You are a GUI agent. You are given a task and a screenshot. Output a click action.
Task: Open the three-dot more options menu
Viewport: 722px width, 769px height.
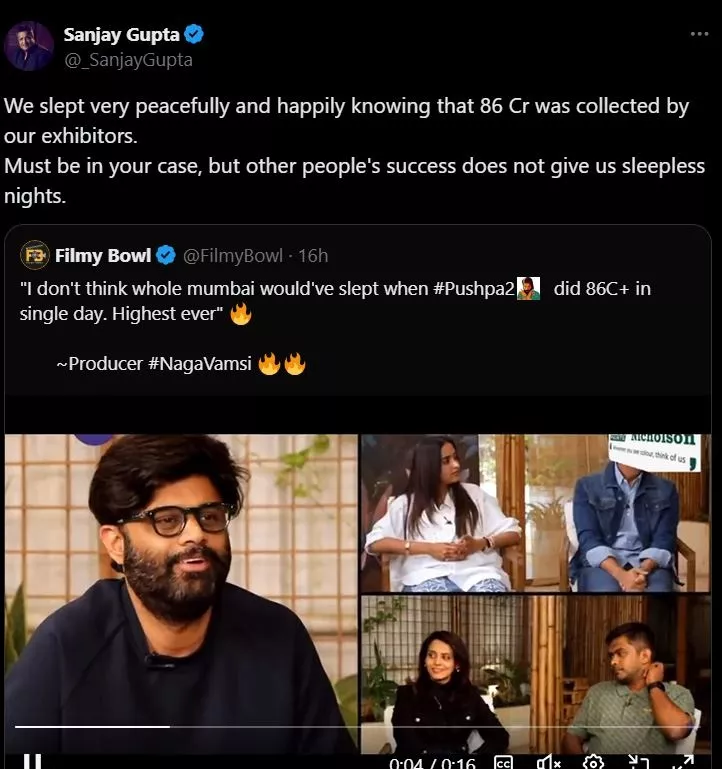699,34
